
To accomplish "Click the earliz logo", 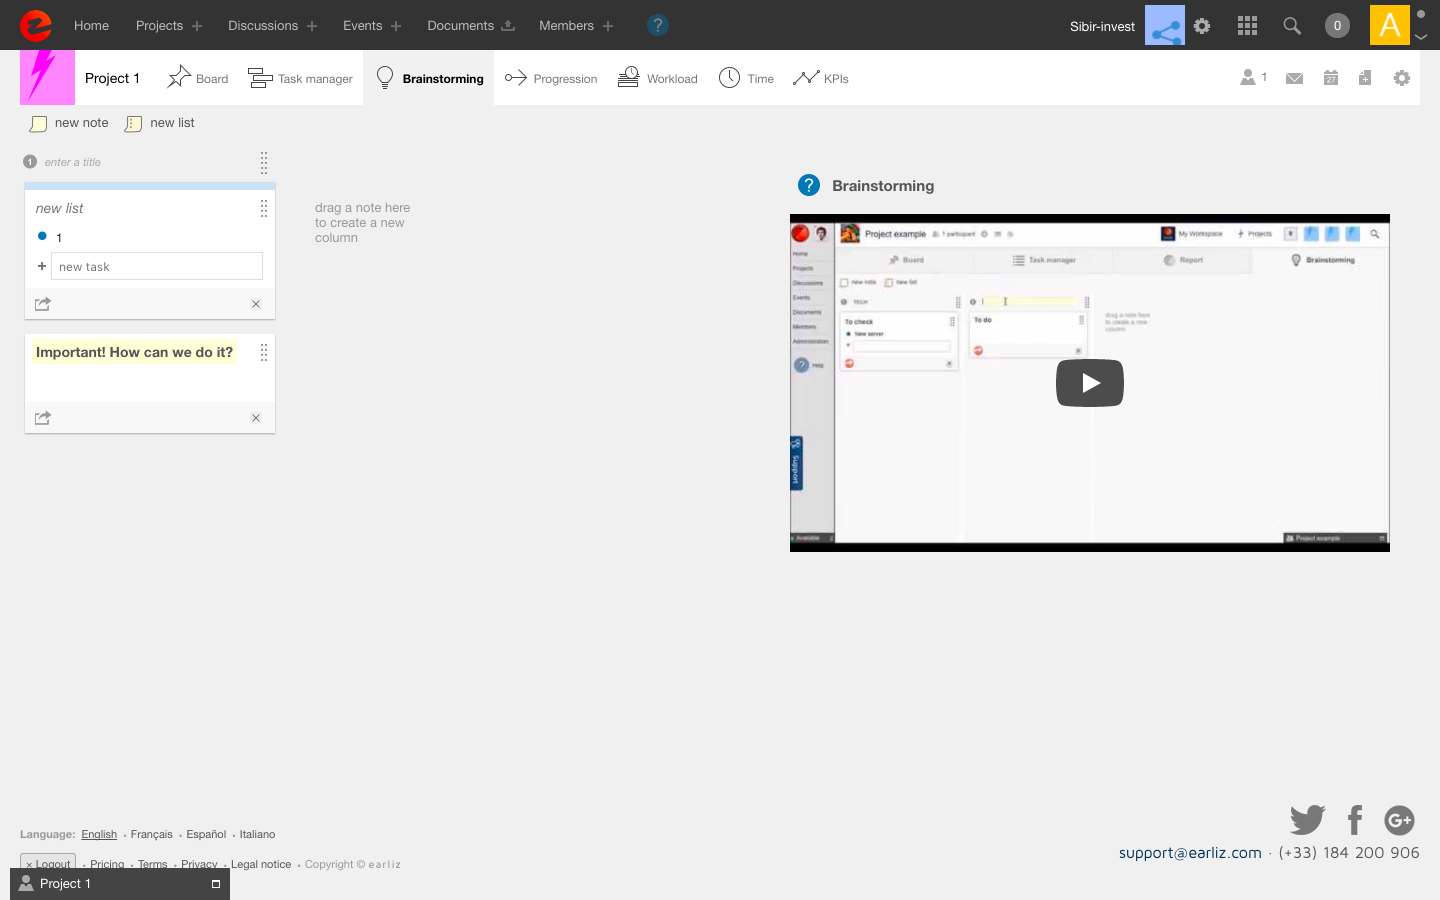I will tap(36, 25).
